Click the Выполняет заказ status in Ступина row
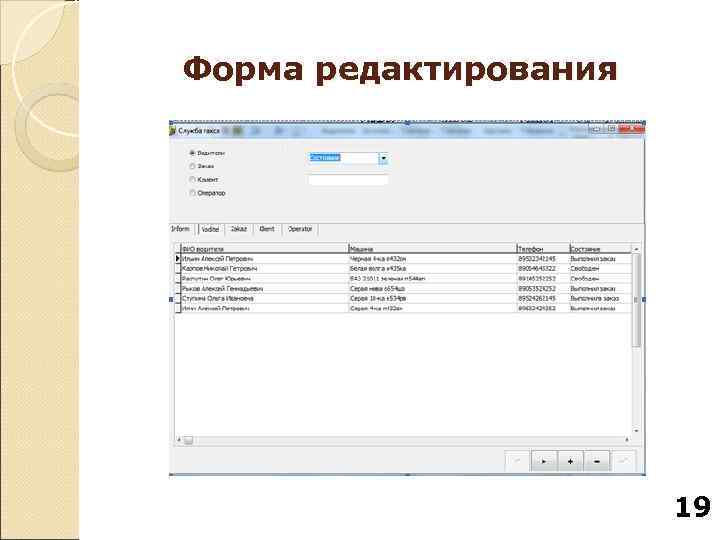Viewport: 720px width, 540px height. pos(600,298)
